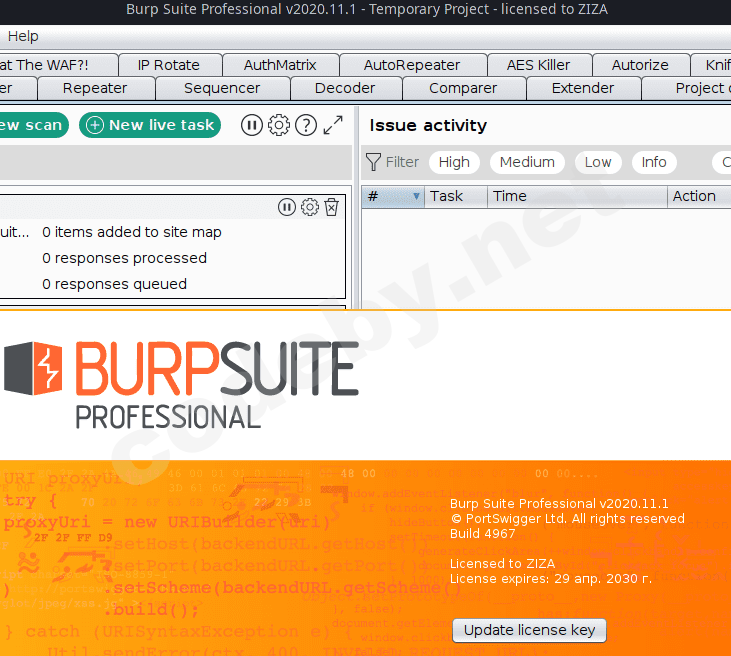Sort issues by Task column header

(455, 196)
